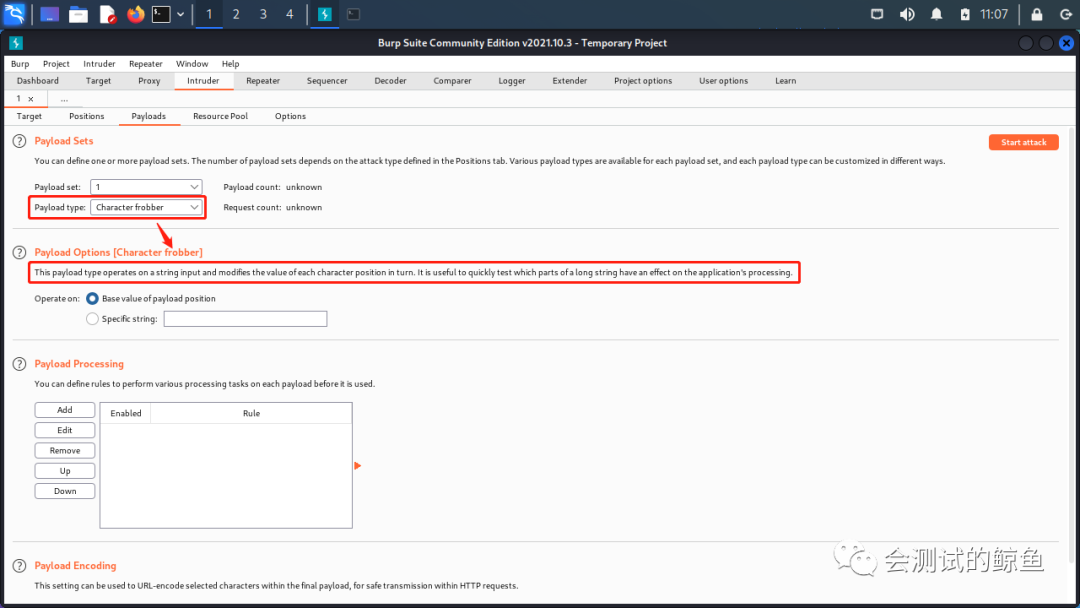Close Intruder attack tab 1
This screenshot has height=608, width=1080.
coord(31,99)
